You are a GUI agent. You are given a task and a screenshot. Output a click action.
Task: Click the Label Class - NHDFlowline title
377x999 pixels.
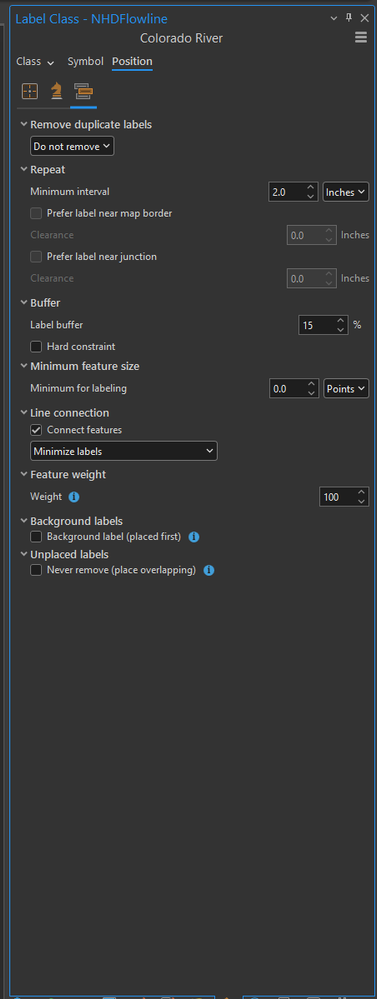click(92, 19)
